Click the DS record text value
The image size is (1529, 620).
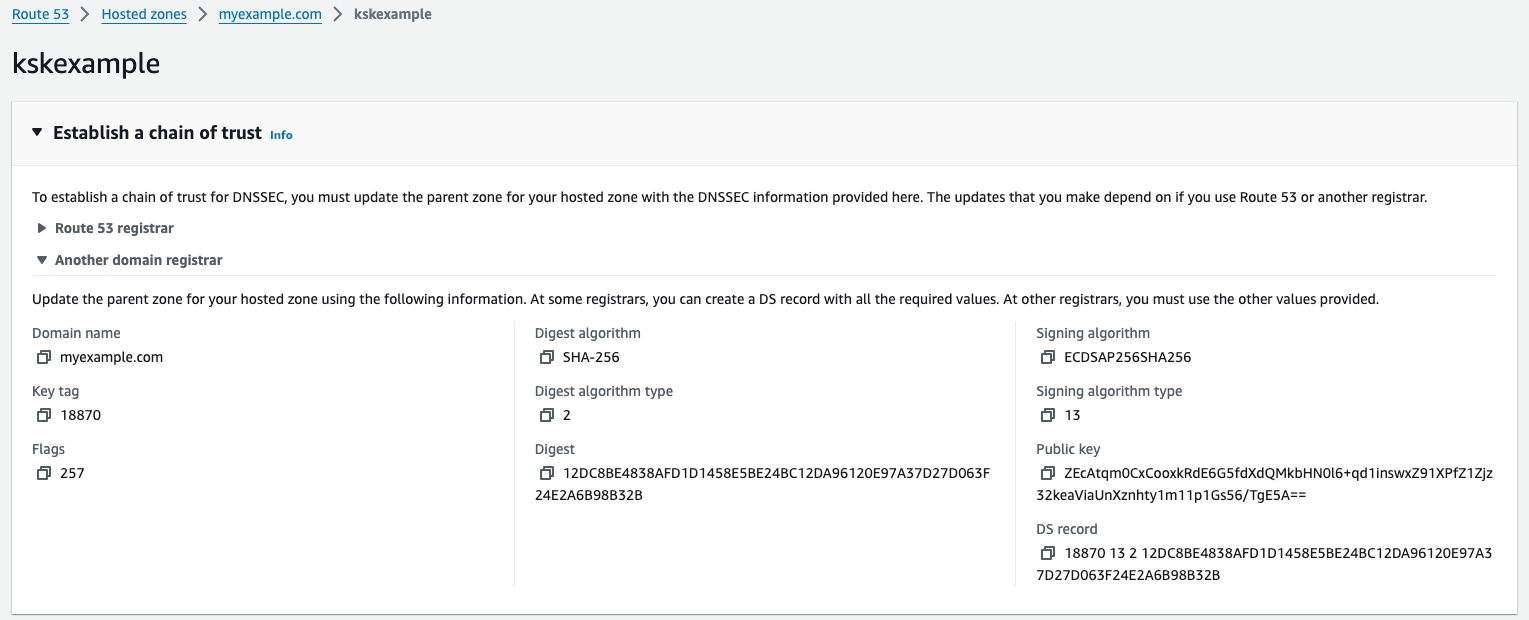(x=1278, y=564)
